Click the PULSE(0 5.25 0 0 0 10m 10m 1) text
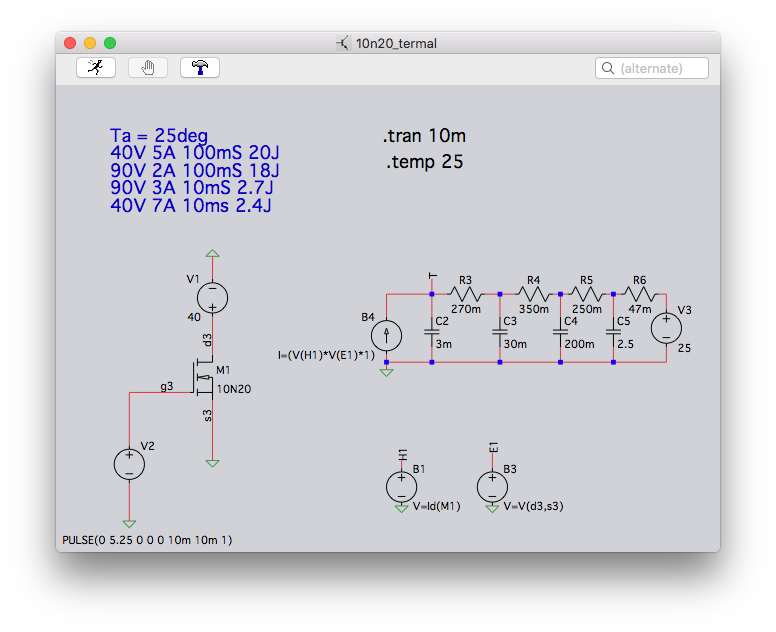 point(147,540)
